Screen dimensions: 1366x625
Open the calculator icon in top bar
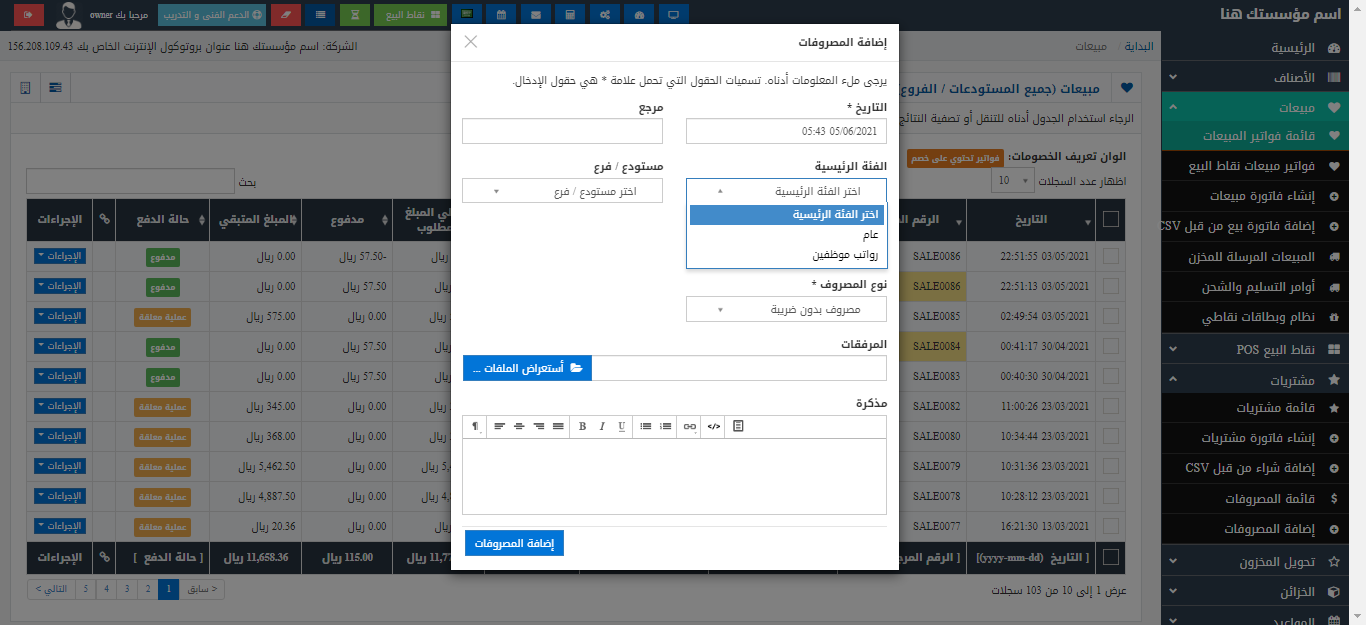570,15
